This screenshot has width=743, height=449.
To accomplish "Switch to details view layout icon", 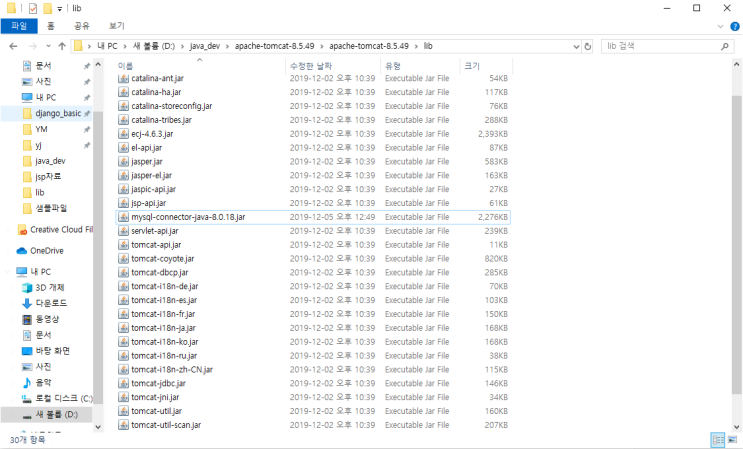I will point(718,440).
